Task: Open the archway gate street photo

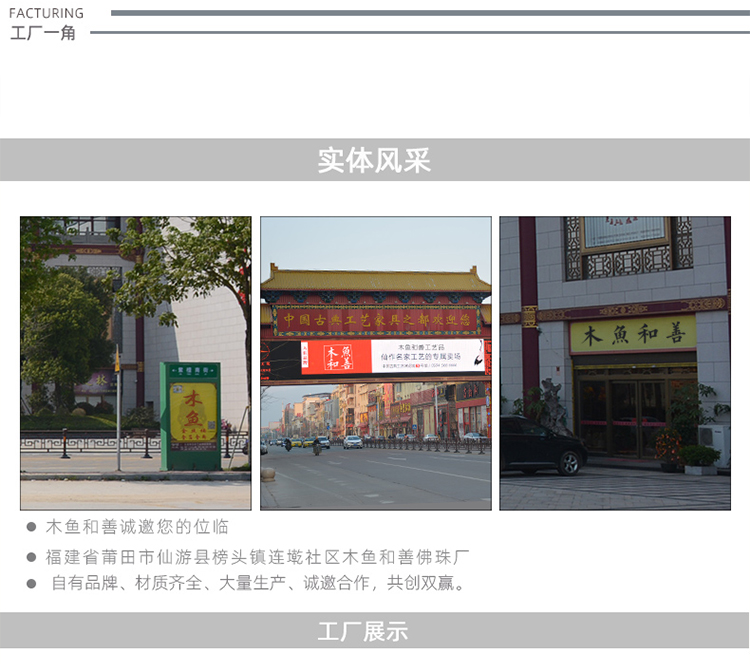Action: tap(375, 363)
